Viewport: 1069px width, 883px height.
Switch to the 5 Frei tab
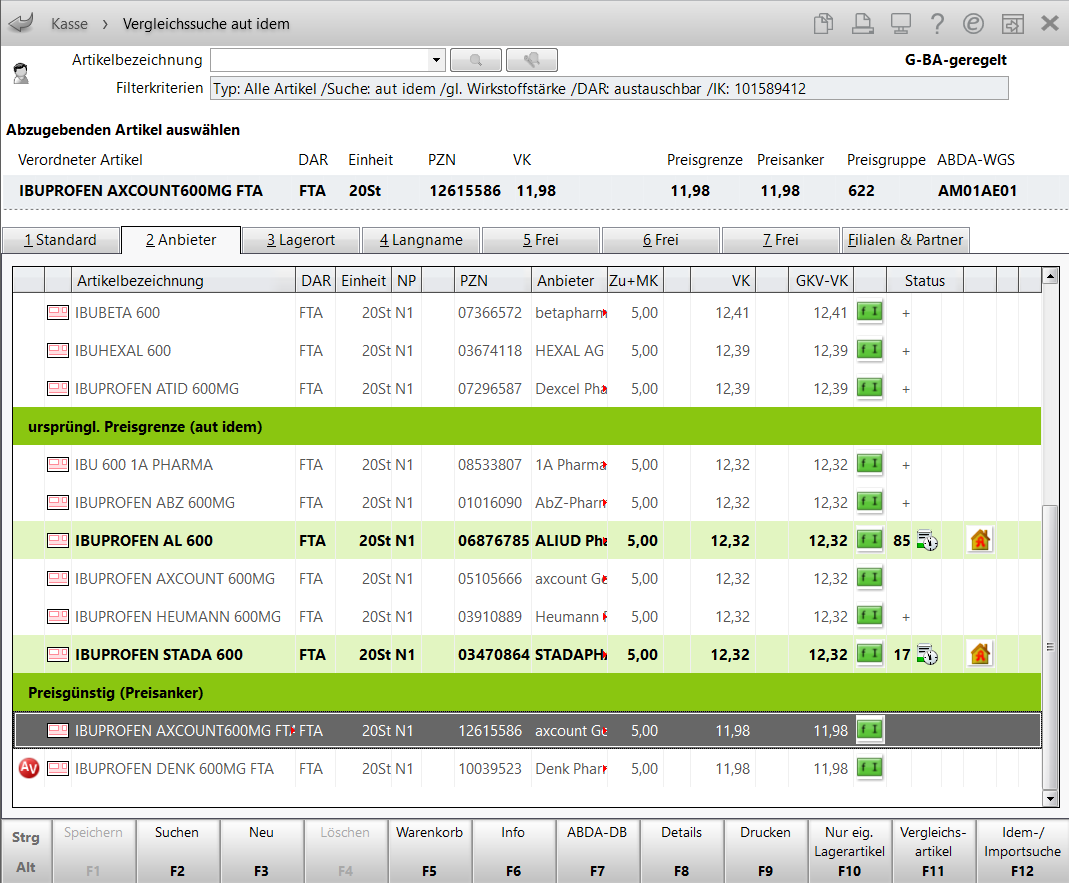(x=541, y=240)
